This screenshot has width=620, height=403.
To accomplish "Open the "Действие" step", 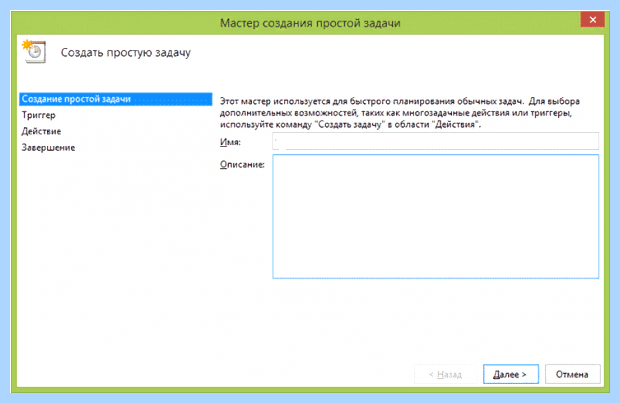I will click(x=41, y=131).
